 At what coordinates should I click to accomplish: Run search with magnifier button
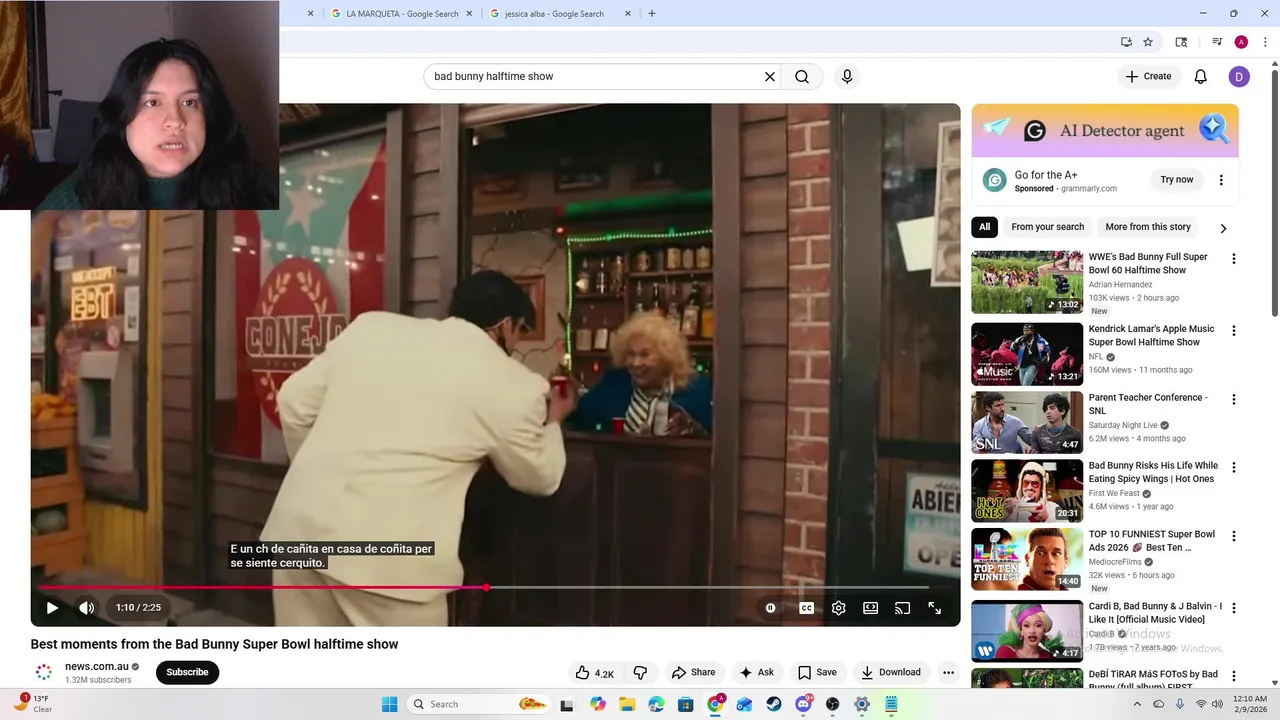(x=802, y=76)
